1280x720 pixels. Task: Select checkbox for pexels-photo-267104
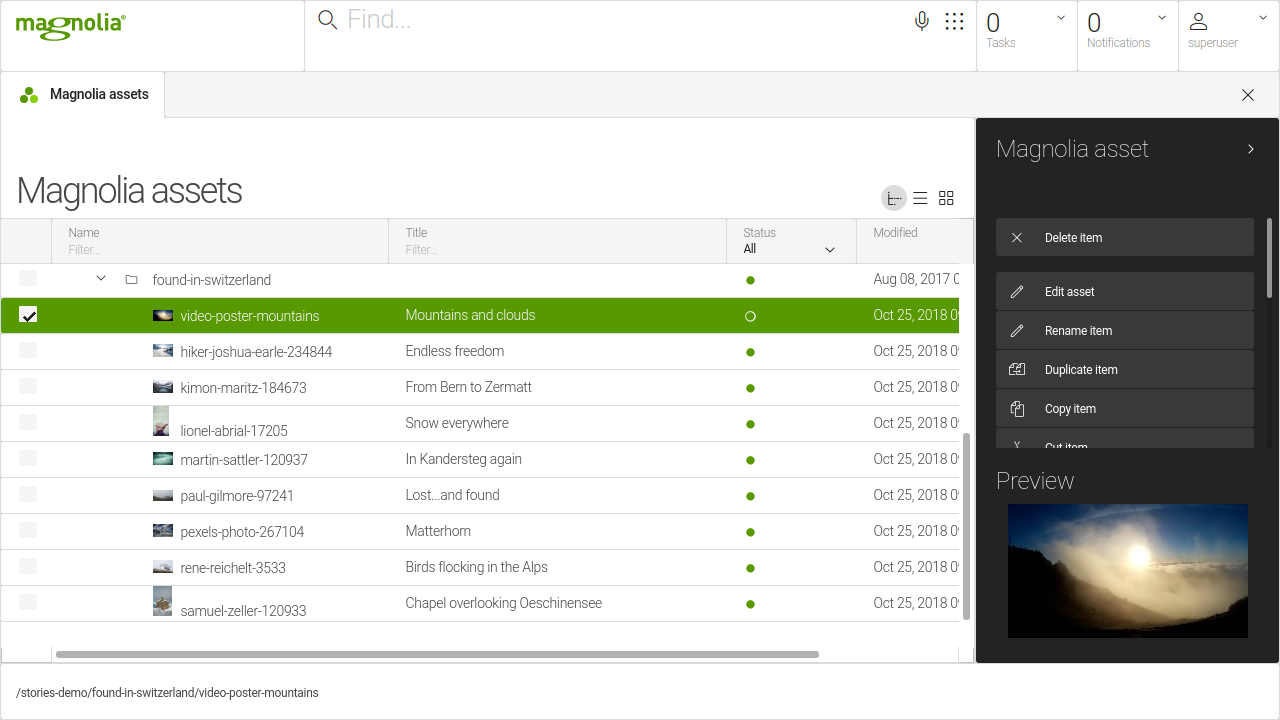28,531
